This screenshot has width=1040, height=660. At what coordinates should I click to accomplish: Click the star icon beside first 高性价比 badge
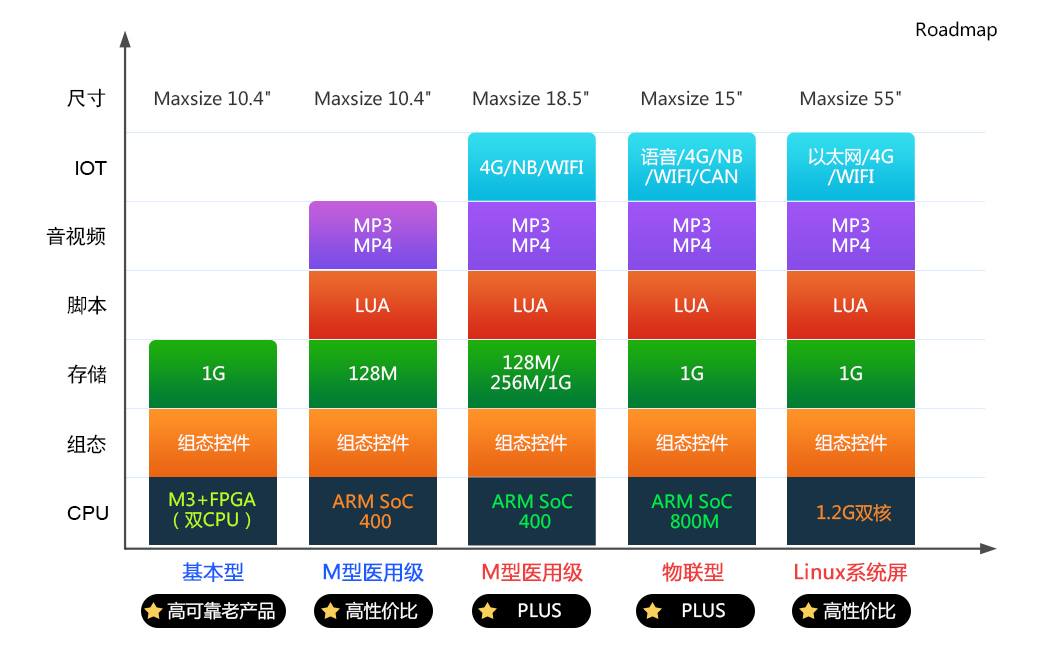330,611
